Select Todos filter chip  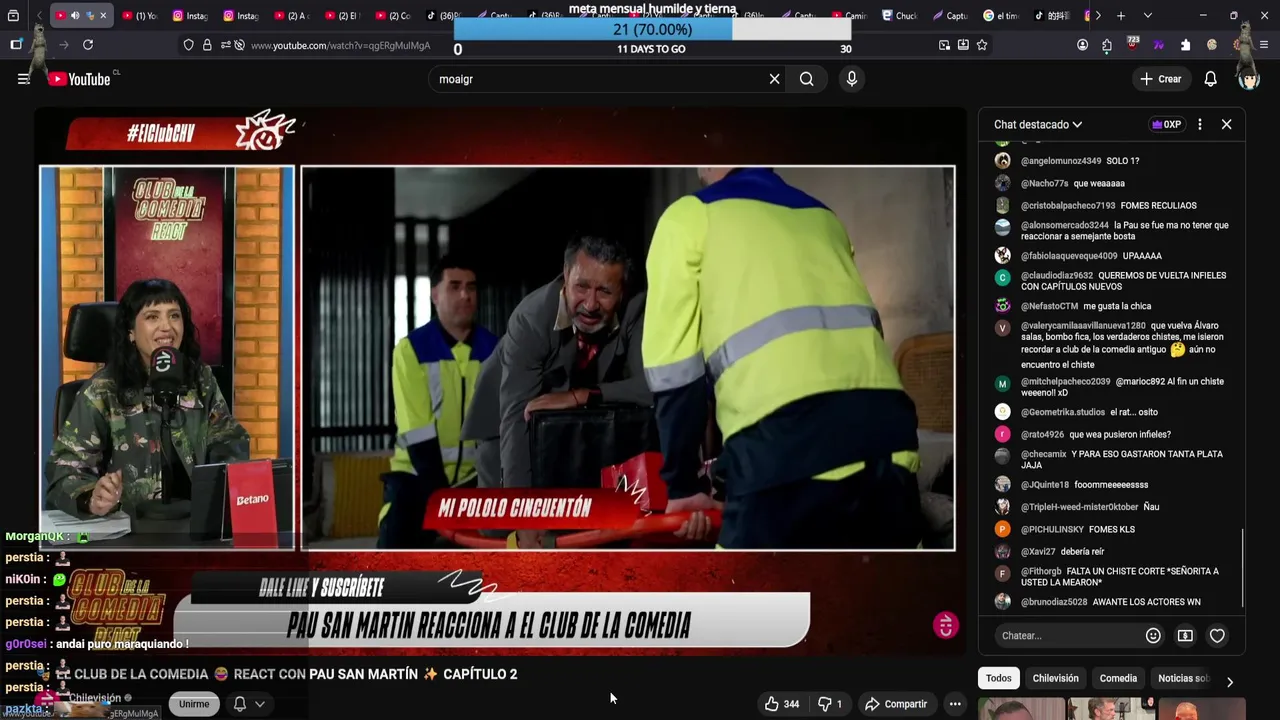tap(999, 678)
